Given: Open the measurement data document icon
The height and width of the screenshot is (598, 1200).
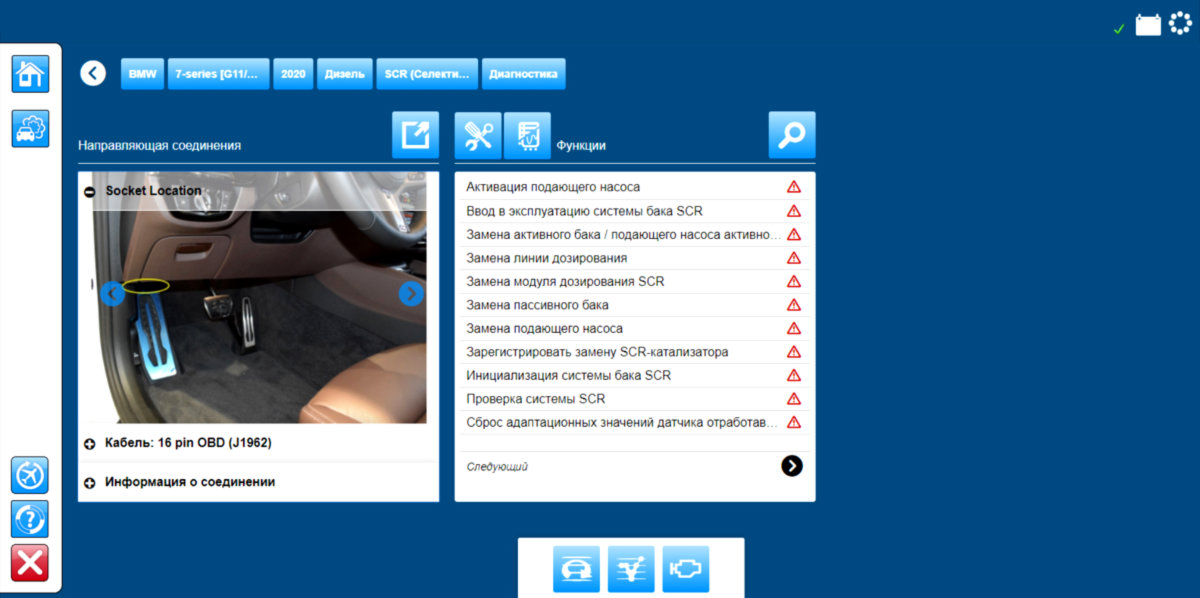Looking at the screenshot, I should [527, 134].
